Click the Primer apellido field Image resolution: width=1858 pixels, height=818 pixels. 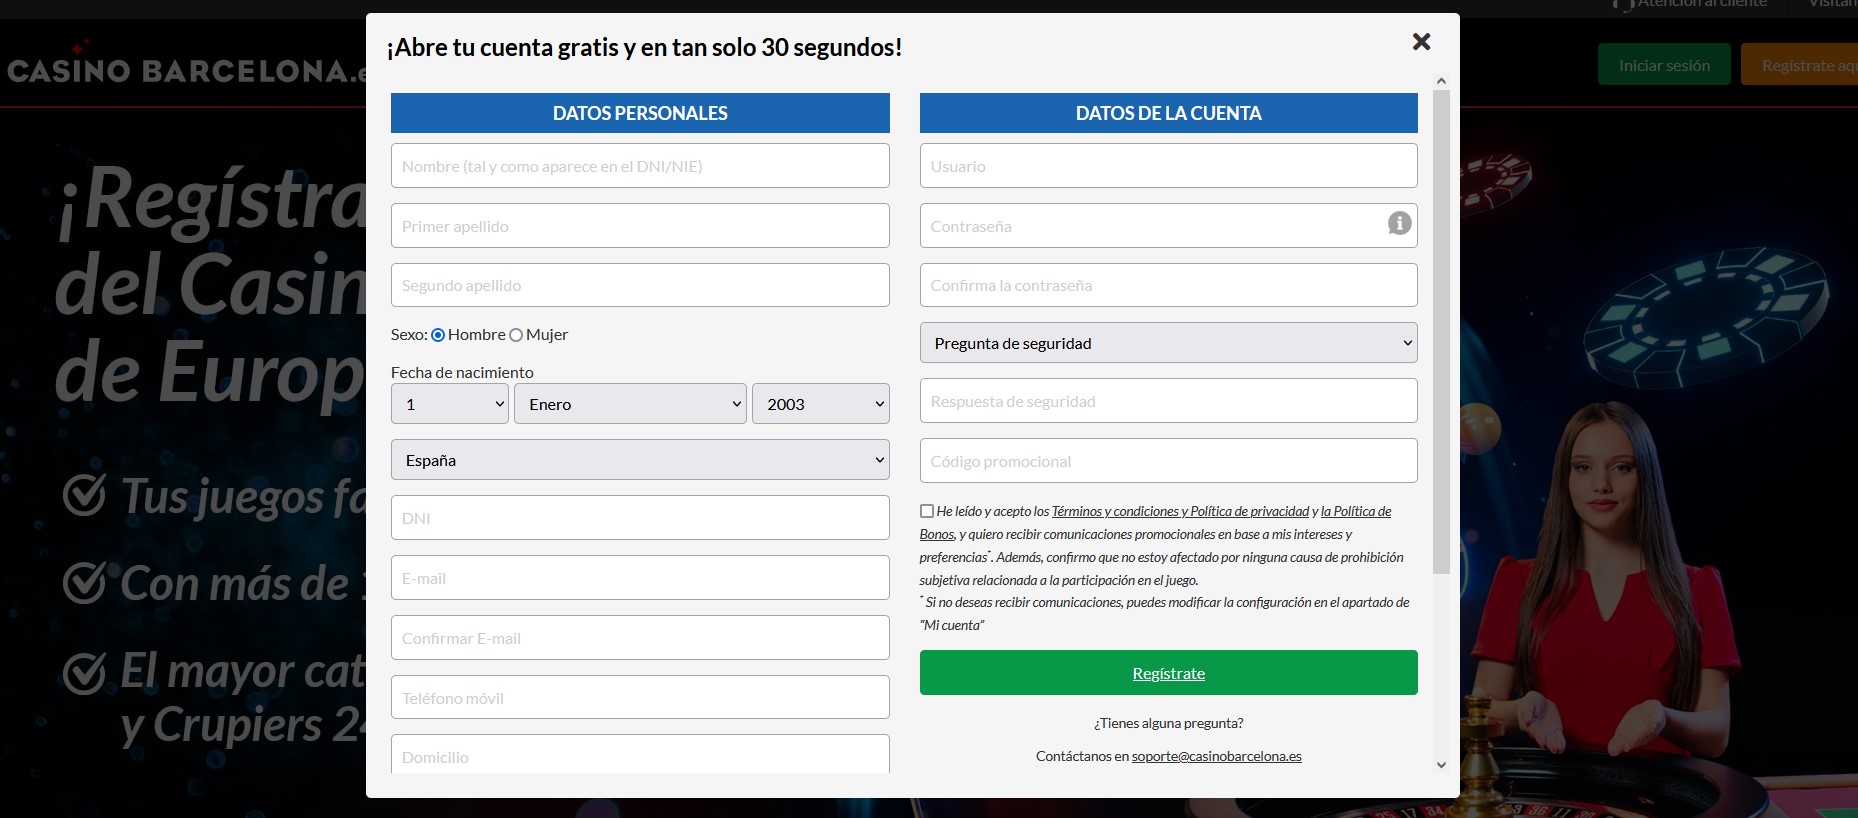640,226
